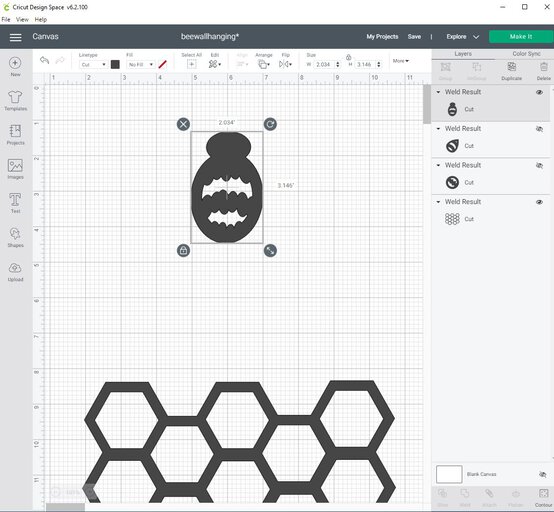Collapse the third Weld Result group
The height and width of the screenshot is (512, 554).
click(438, 165)
